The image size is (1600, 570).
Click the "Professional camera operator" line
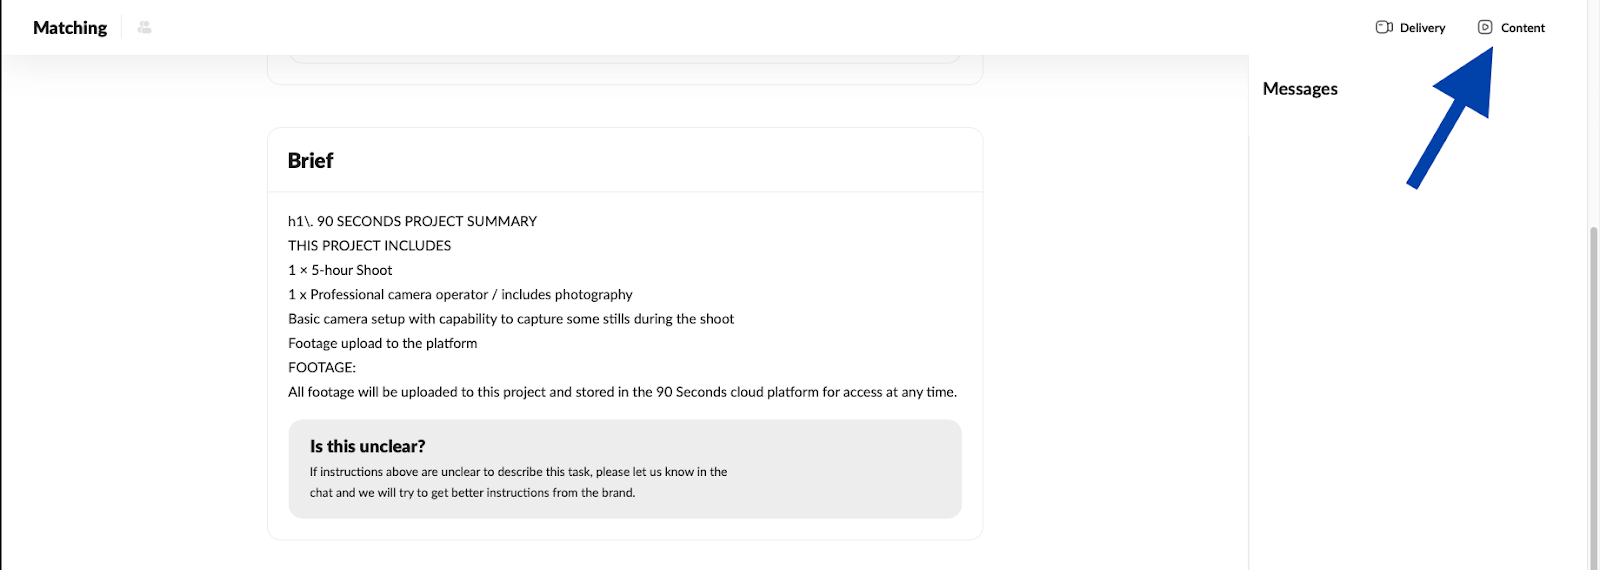coord(460,295)
